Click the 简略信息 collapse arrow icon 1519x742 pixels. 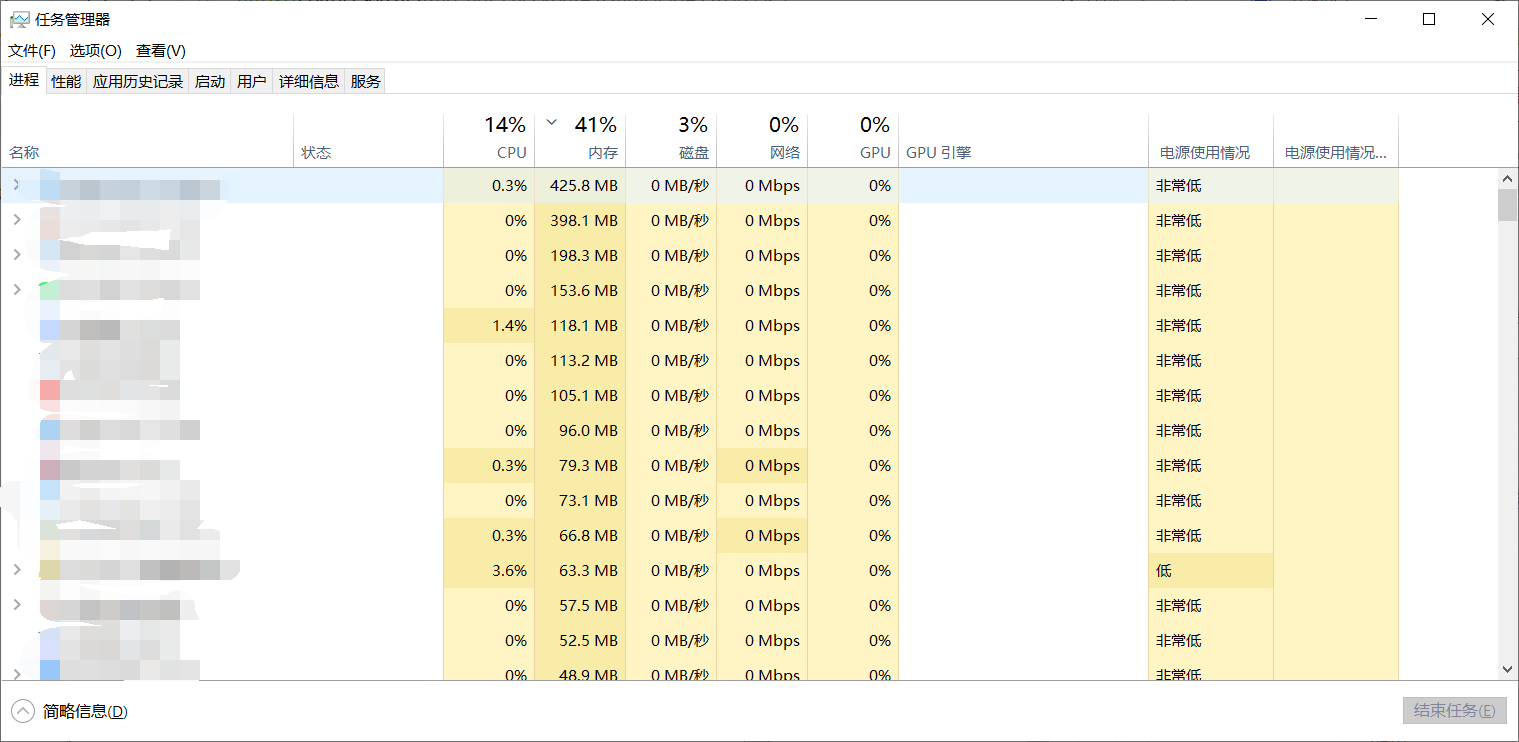click(x=22, y=711)
